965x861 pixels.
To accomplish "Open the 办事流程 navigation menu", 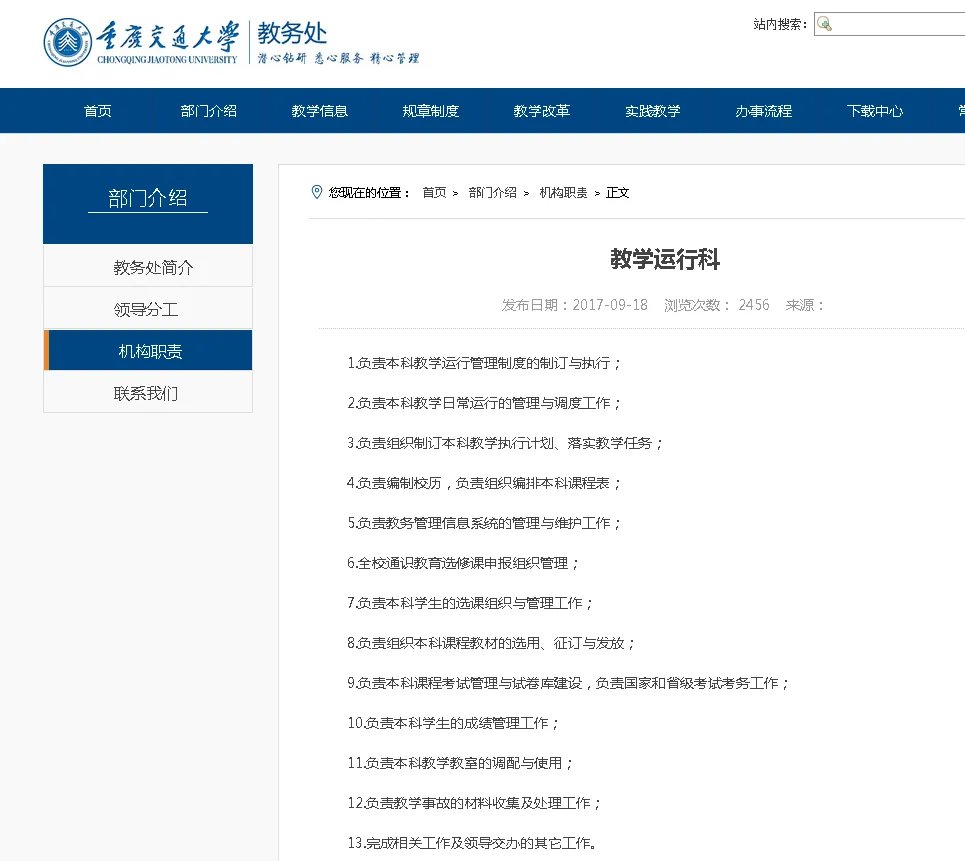I will pyautogui.click(x=763, y=111).
